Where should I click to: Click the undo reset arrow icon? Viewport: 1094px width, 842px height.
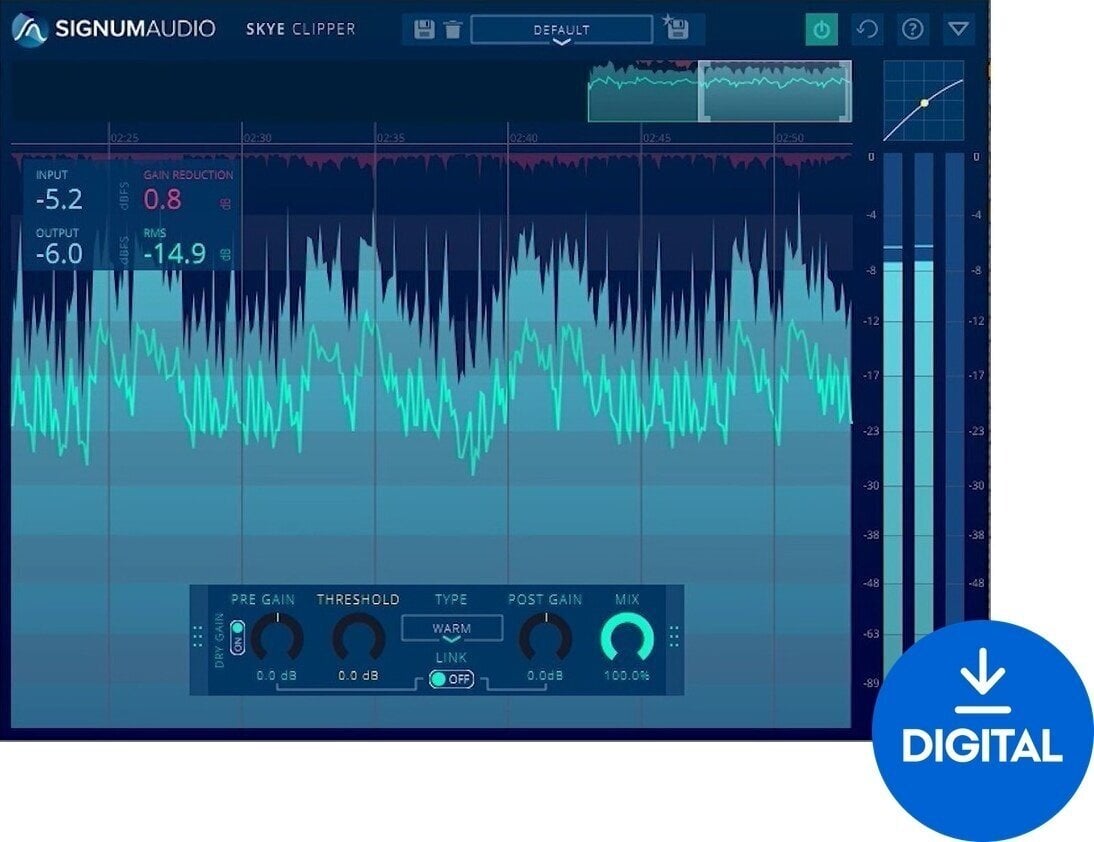[867, 29]
